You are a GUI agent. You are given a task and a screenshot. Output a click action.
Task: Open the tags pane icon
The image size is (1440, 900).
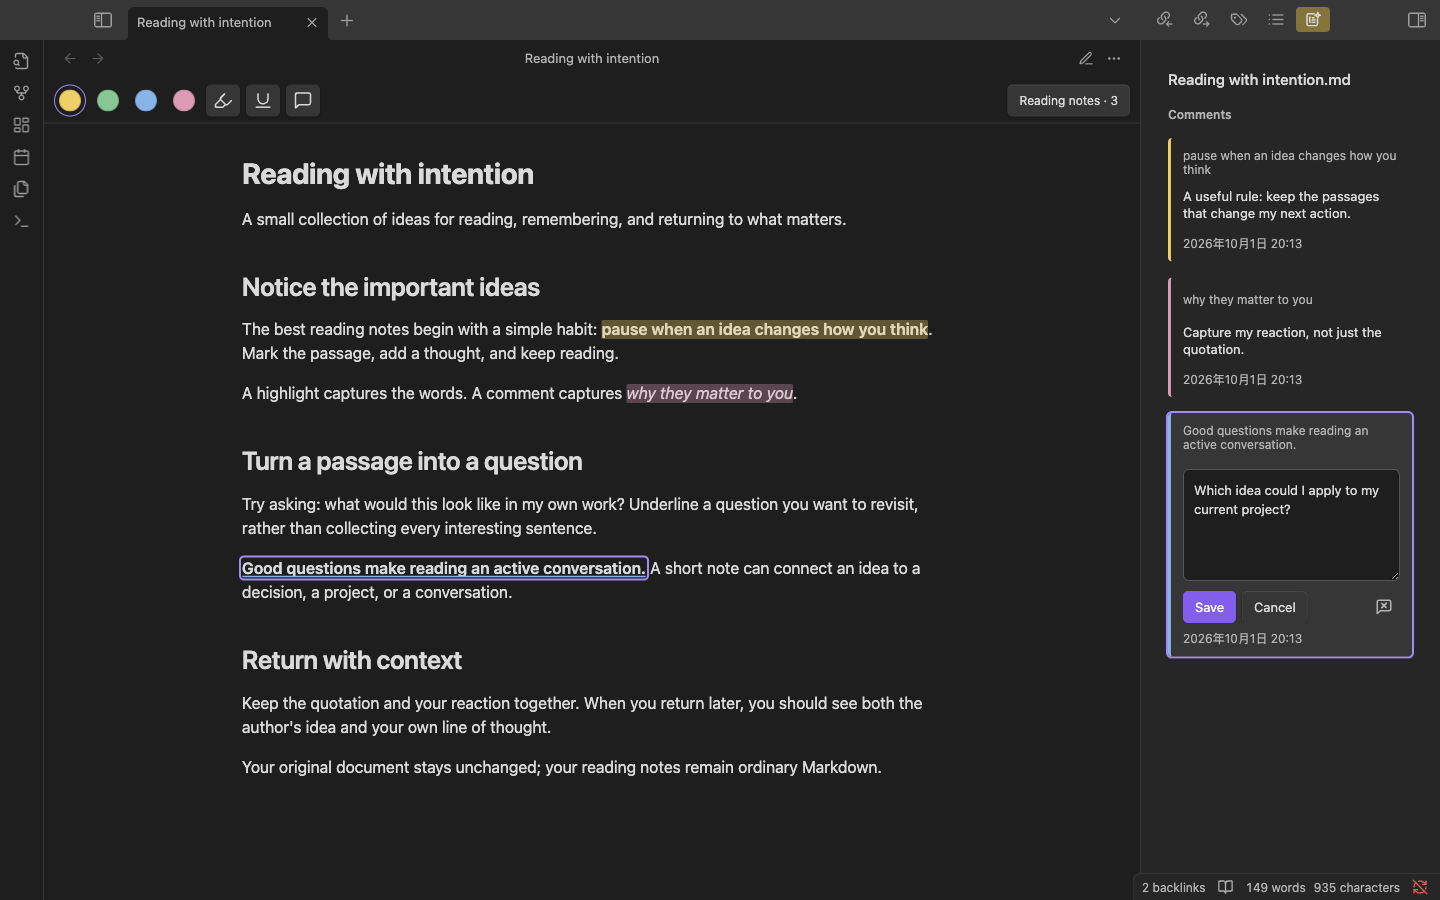point(1238,20)
